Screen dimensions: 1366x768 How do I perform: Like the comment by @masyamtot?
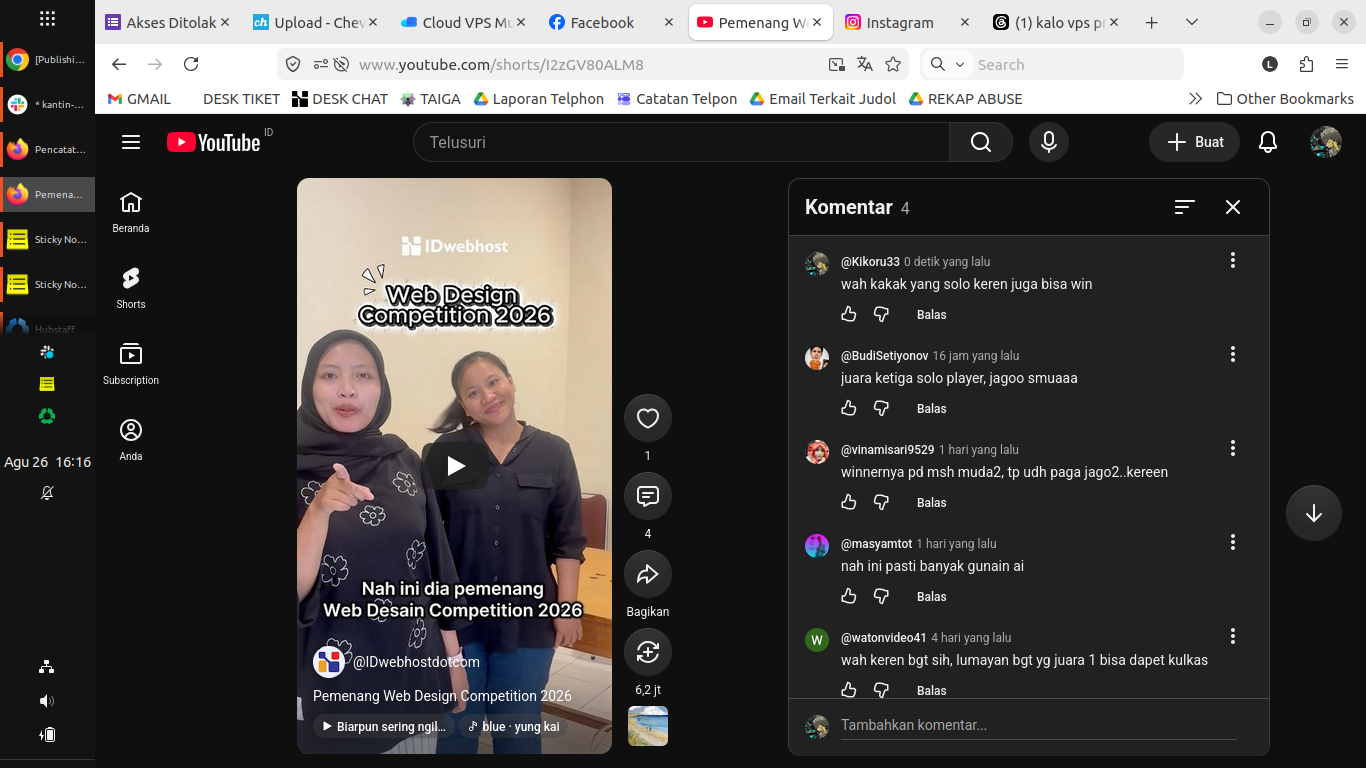tap(849, 596)
